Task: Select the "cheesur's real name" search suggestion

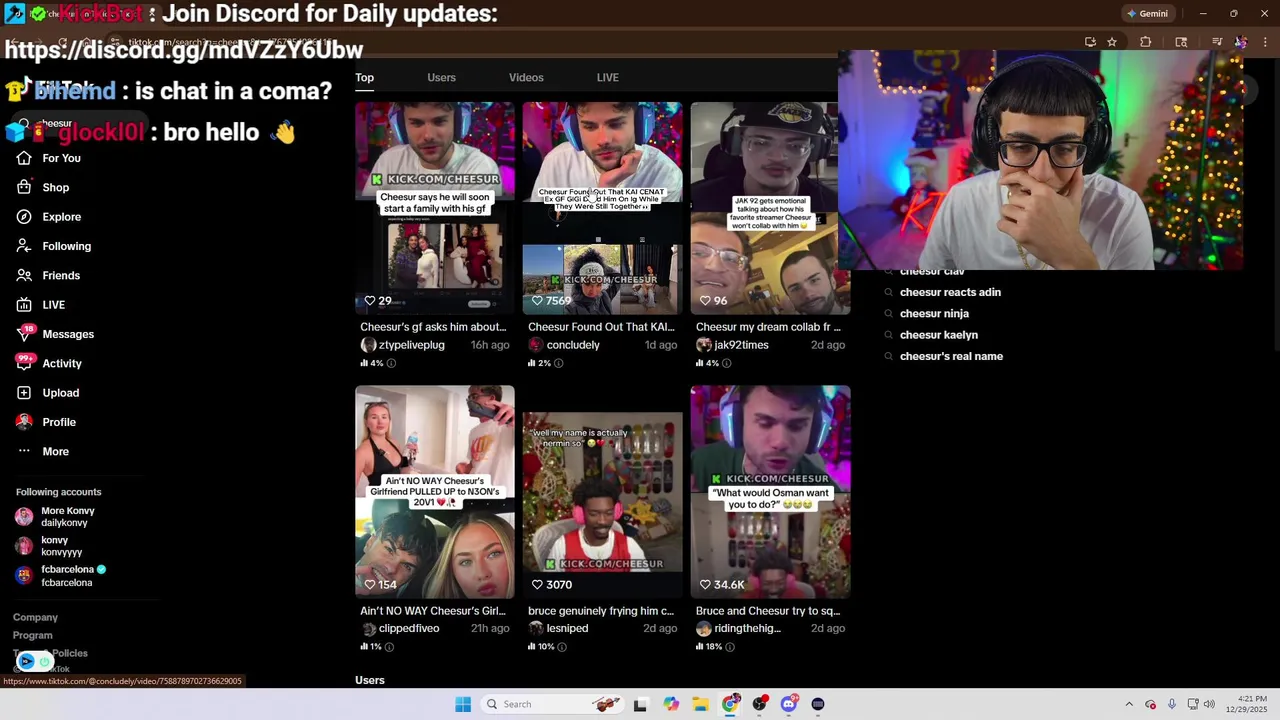Action: click(x=951, y=356)
